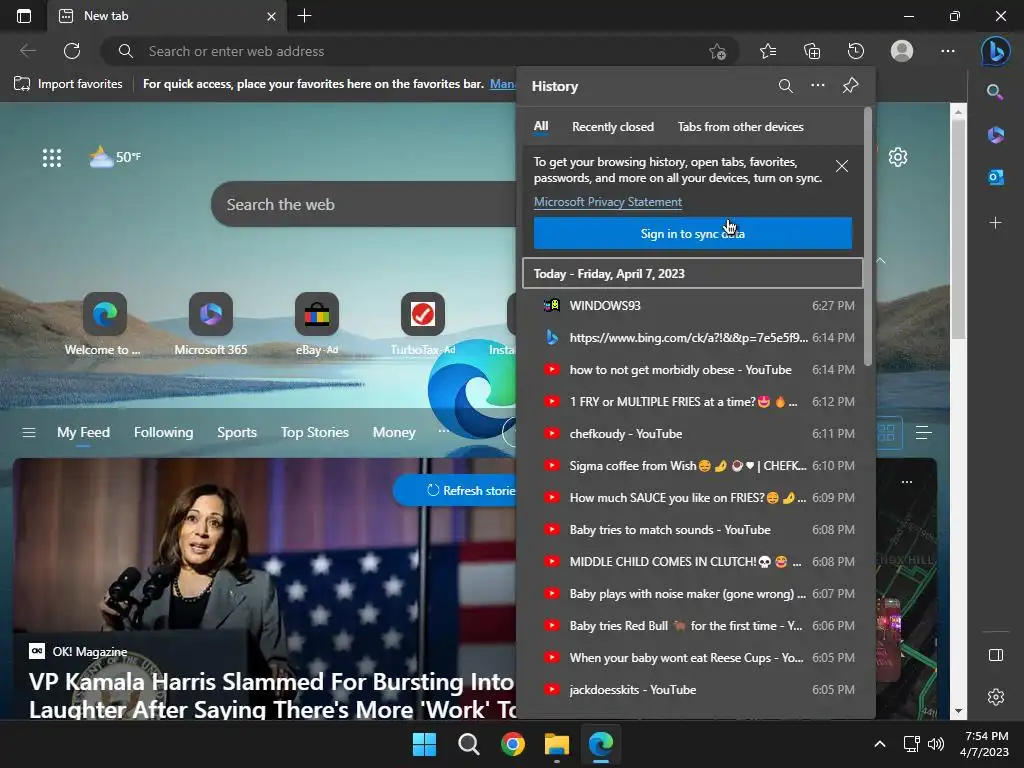Open the History toolbar clock icon

[856, 51]
